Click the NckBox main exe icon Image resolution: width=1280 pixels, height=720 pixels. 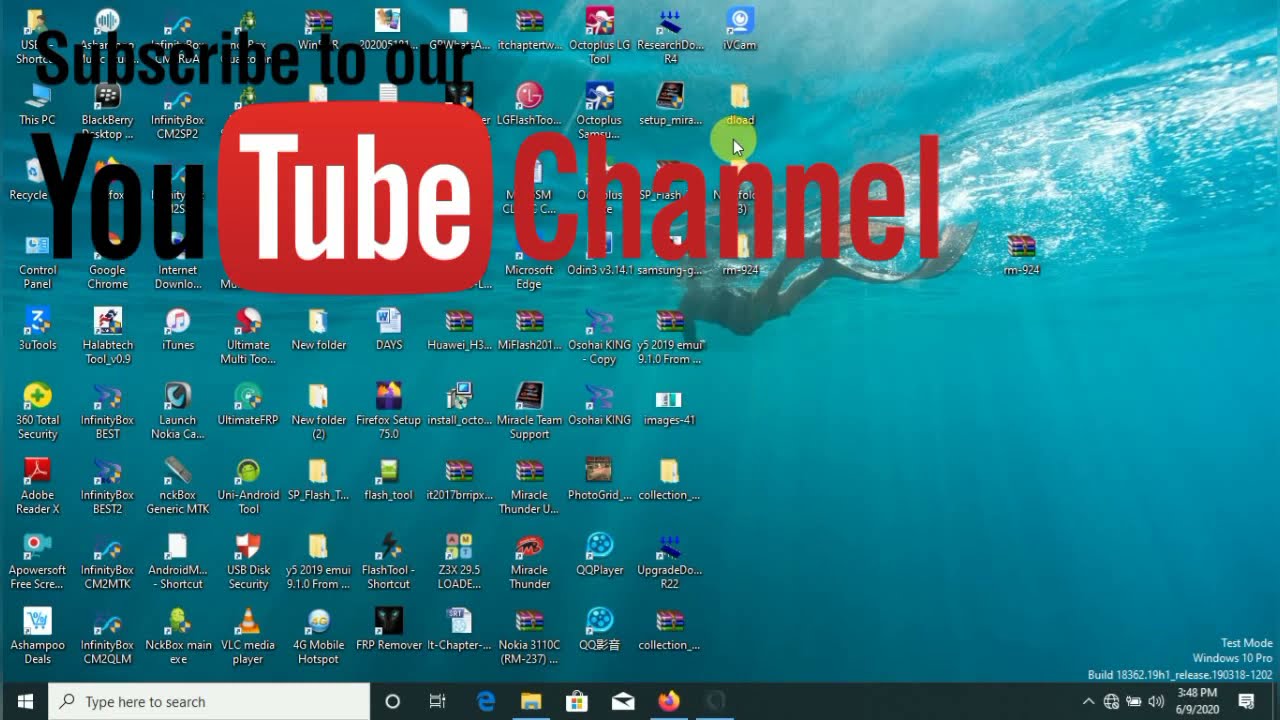pyautogui.click(x=178, y=636)
